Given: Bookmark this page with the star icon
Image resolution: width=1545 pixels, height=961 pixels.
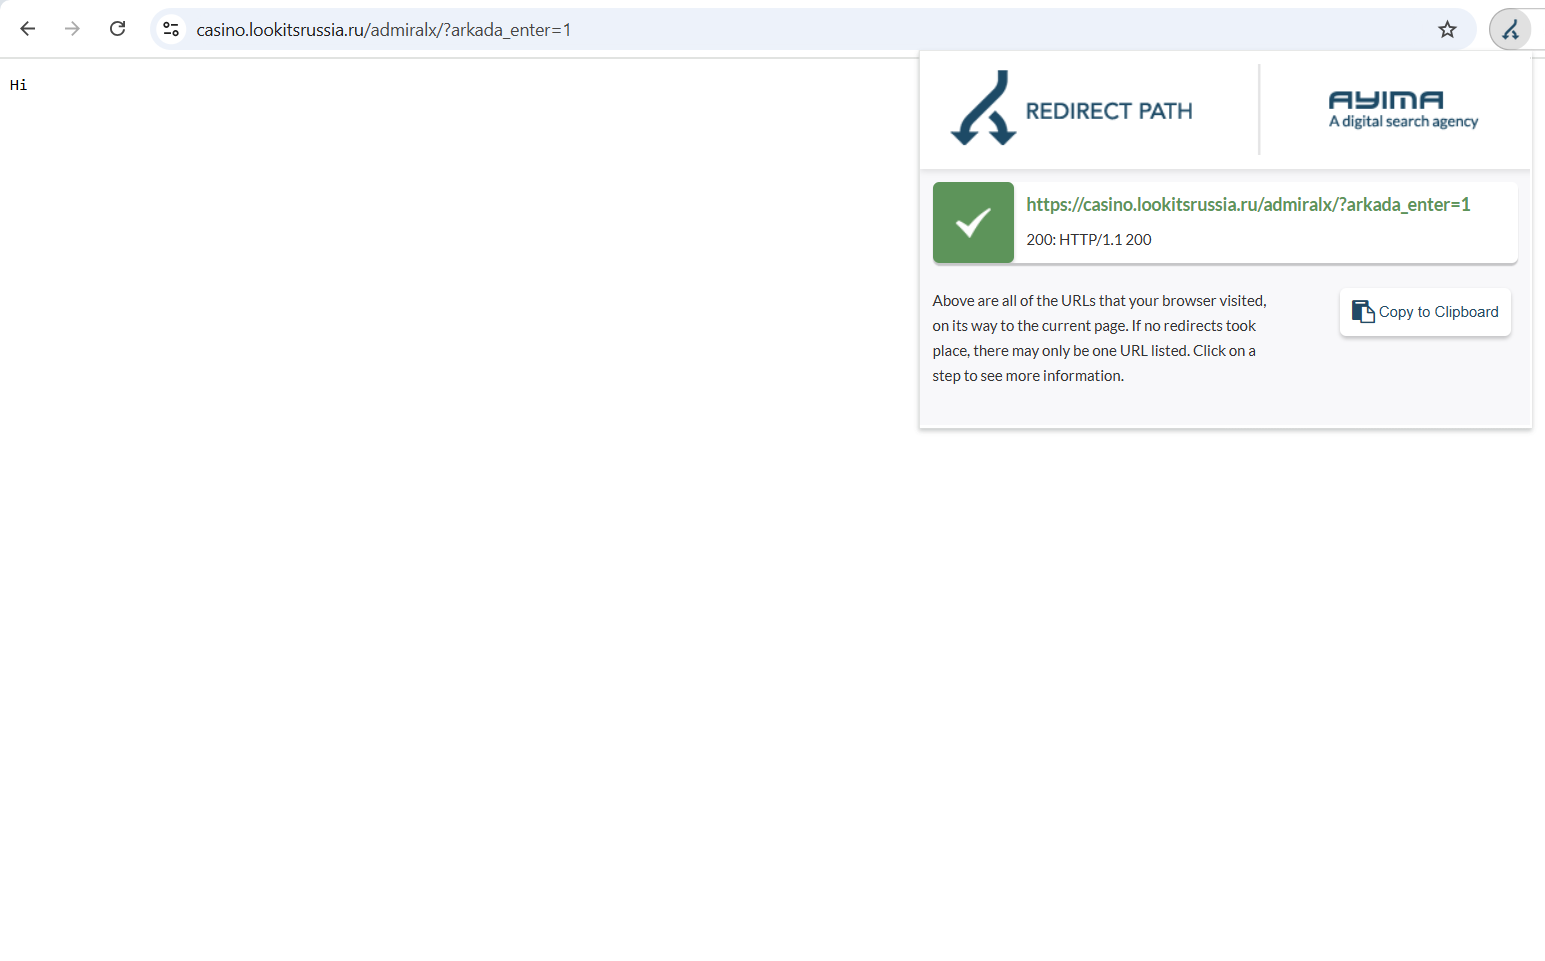Looking at the screenshot, I should pos(1447,29).
